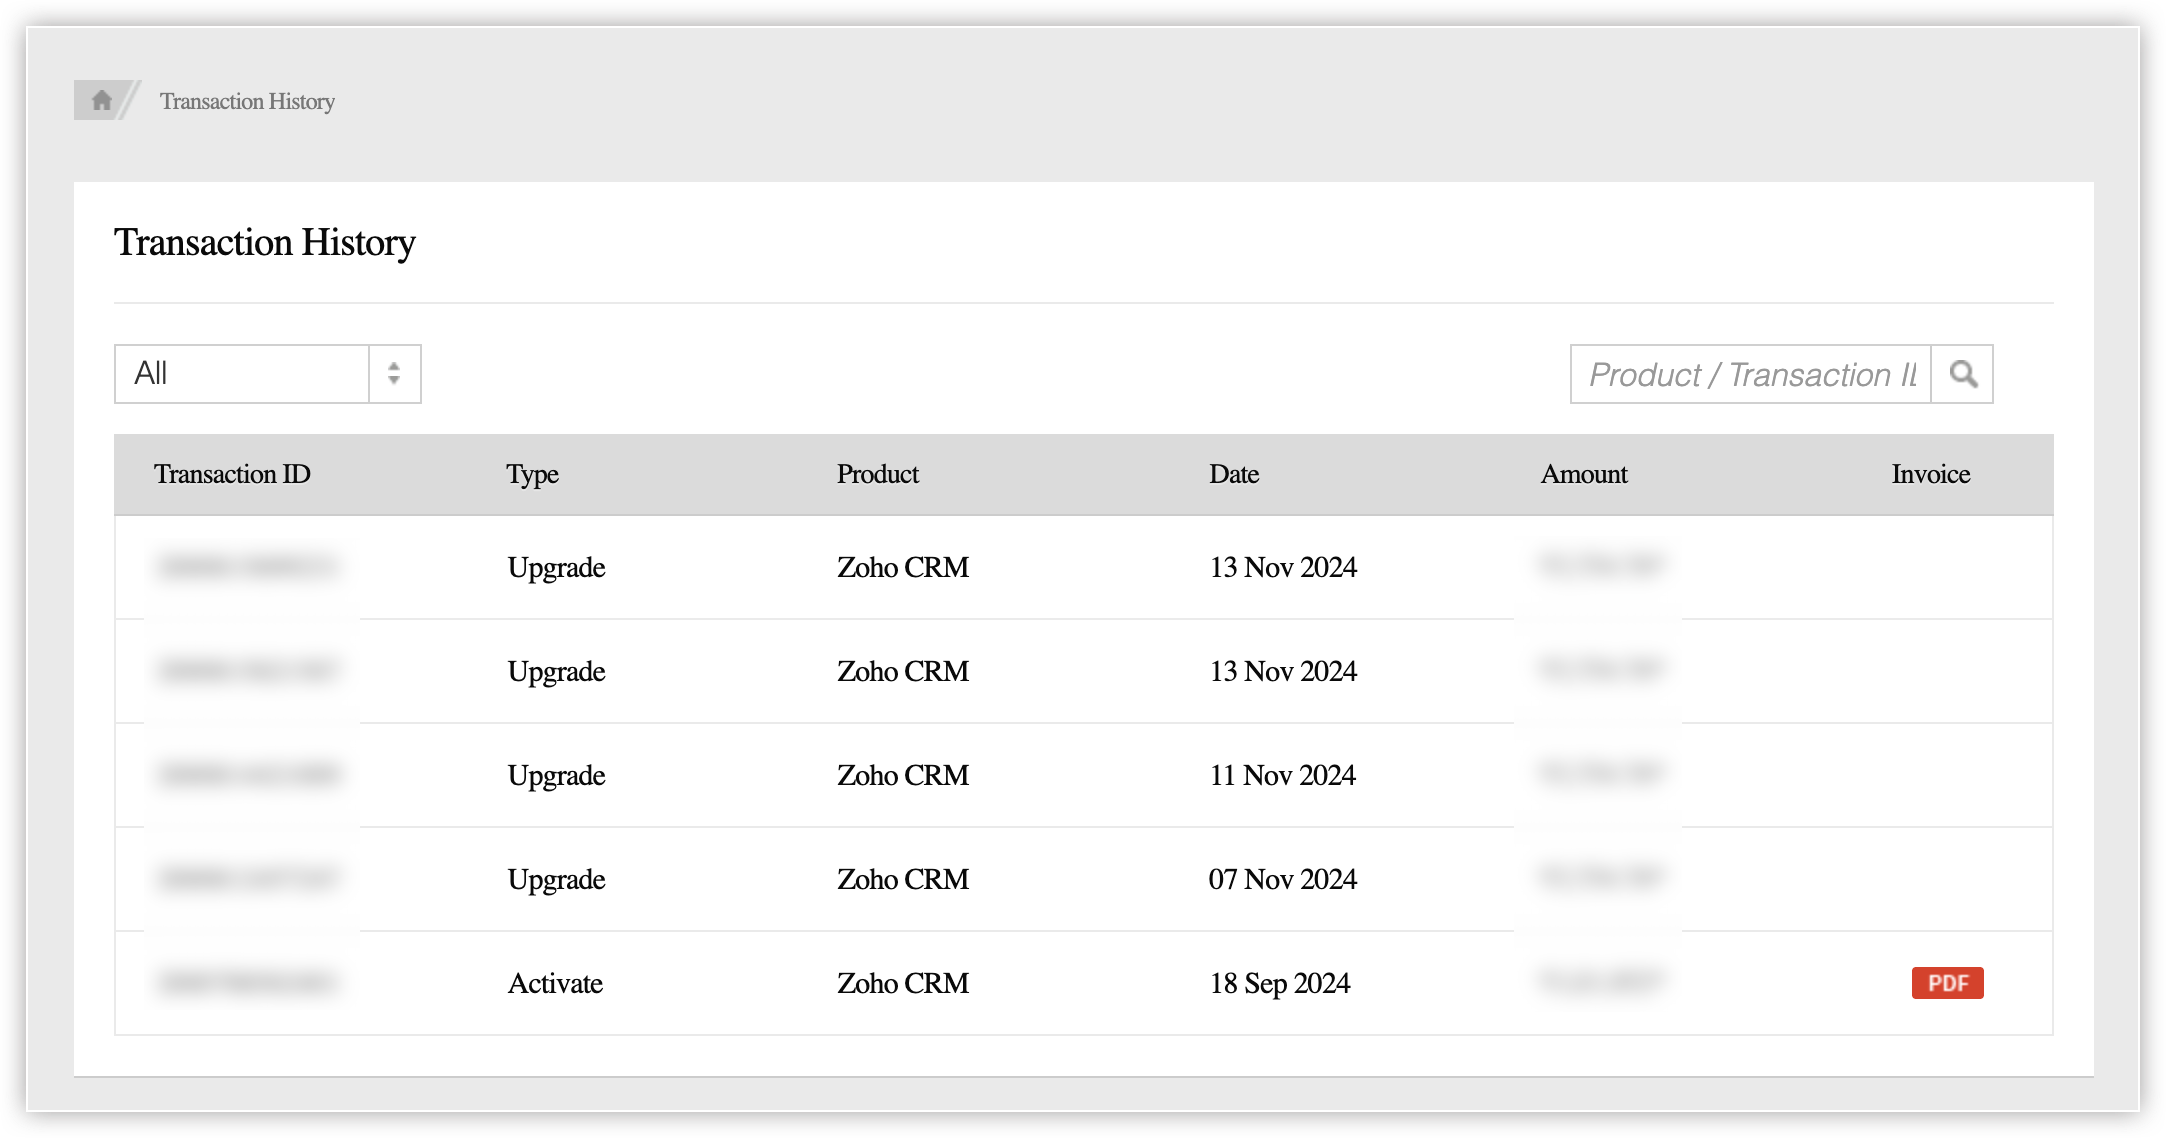Viewport: 2166px width, 1138px height.
Task: Click the Date column header
Action: point(1233,474)
